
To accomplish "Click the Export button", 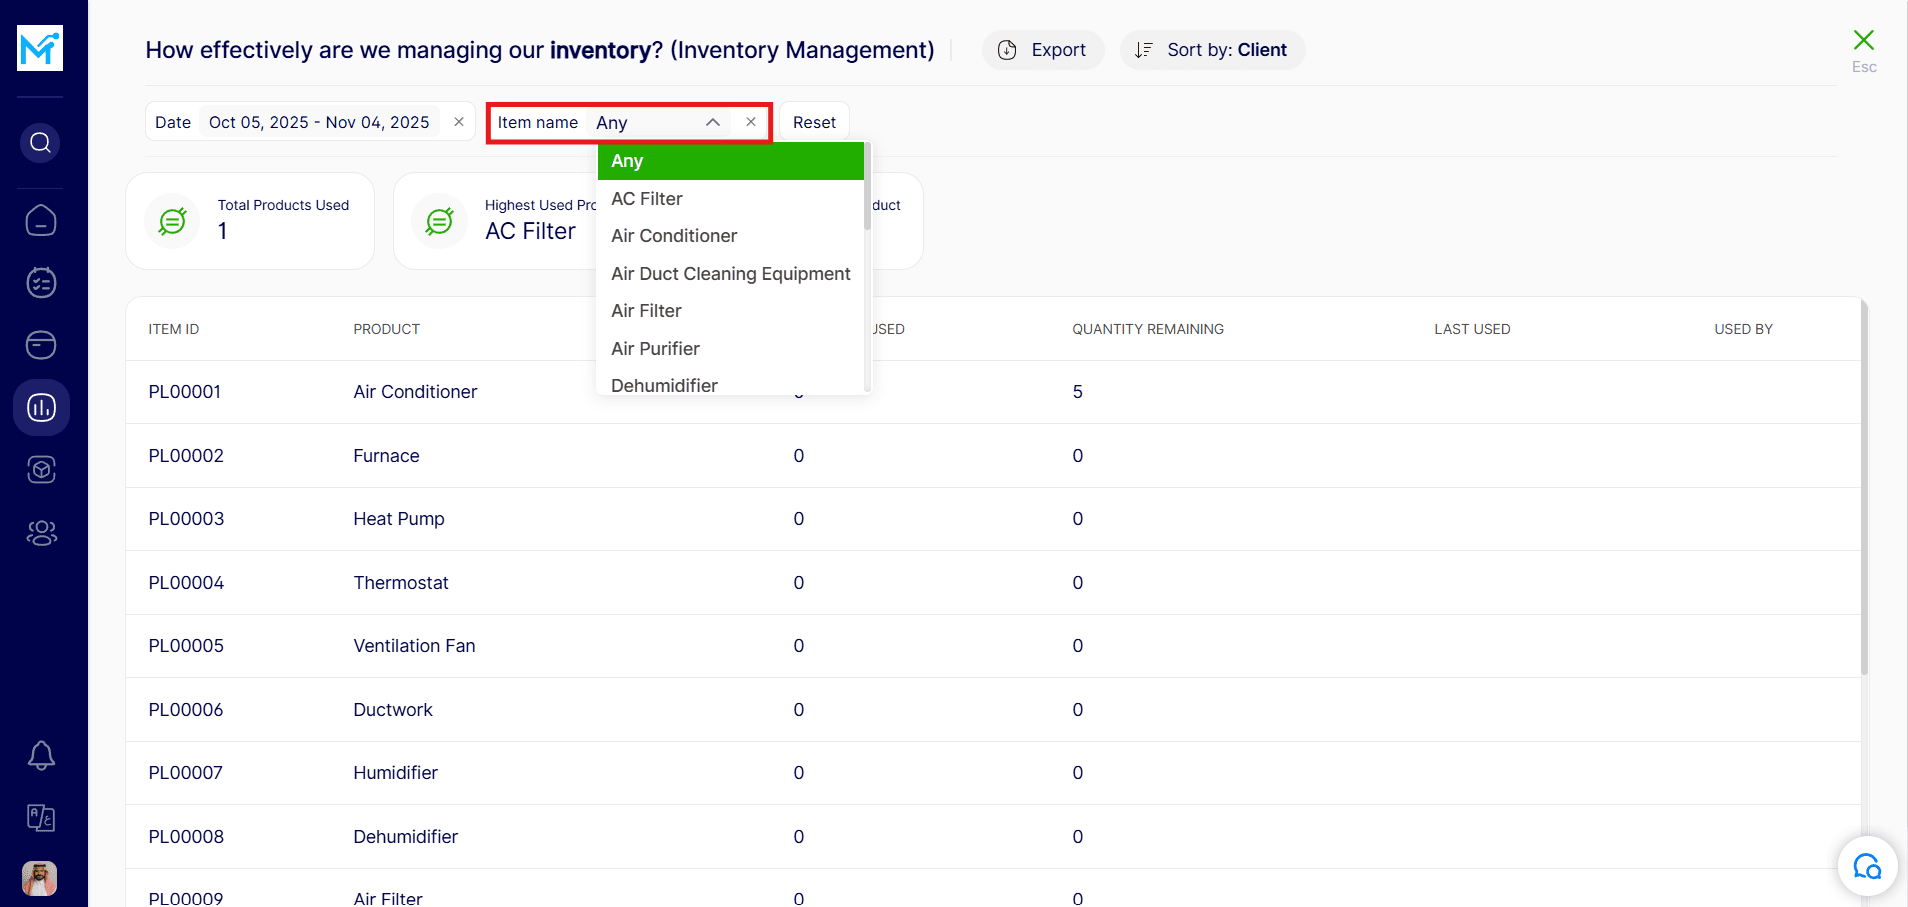I will click(1043, 50).
